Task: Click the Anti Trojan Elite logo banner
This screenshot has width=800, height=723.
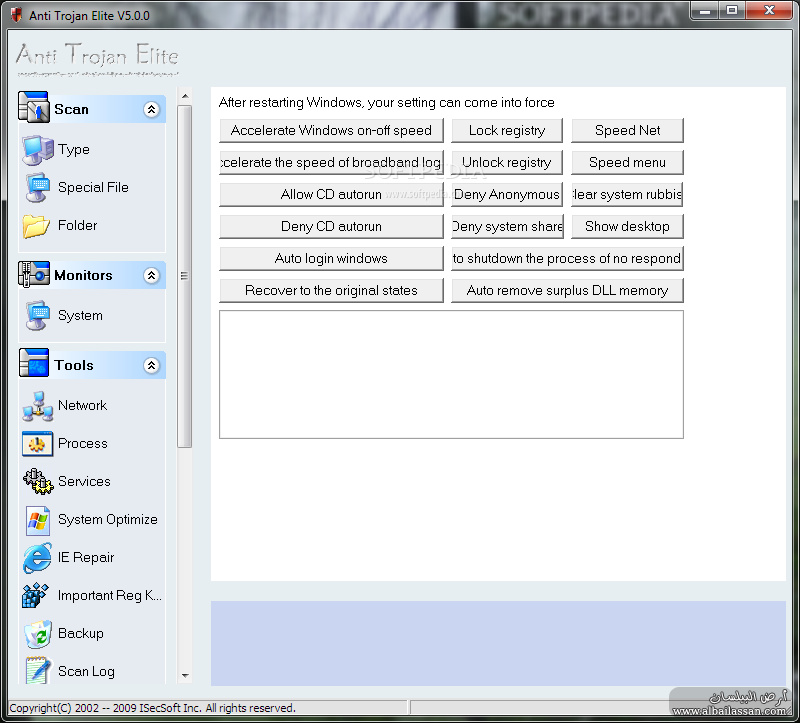Action: [x=97, y=59]
